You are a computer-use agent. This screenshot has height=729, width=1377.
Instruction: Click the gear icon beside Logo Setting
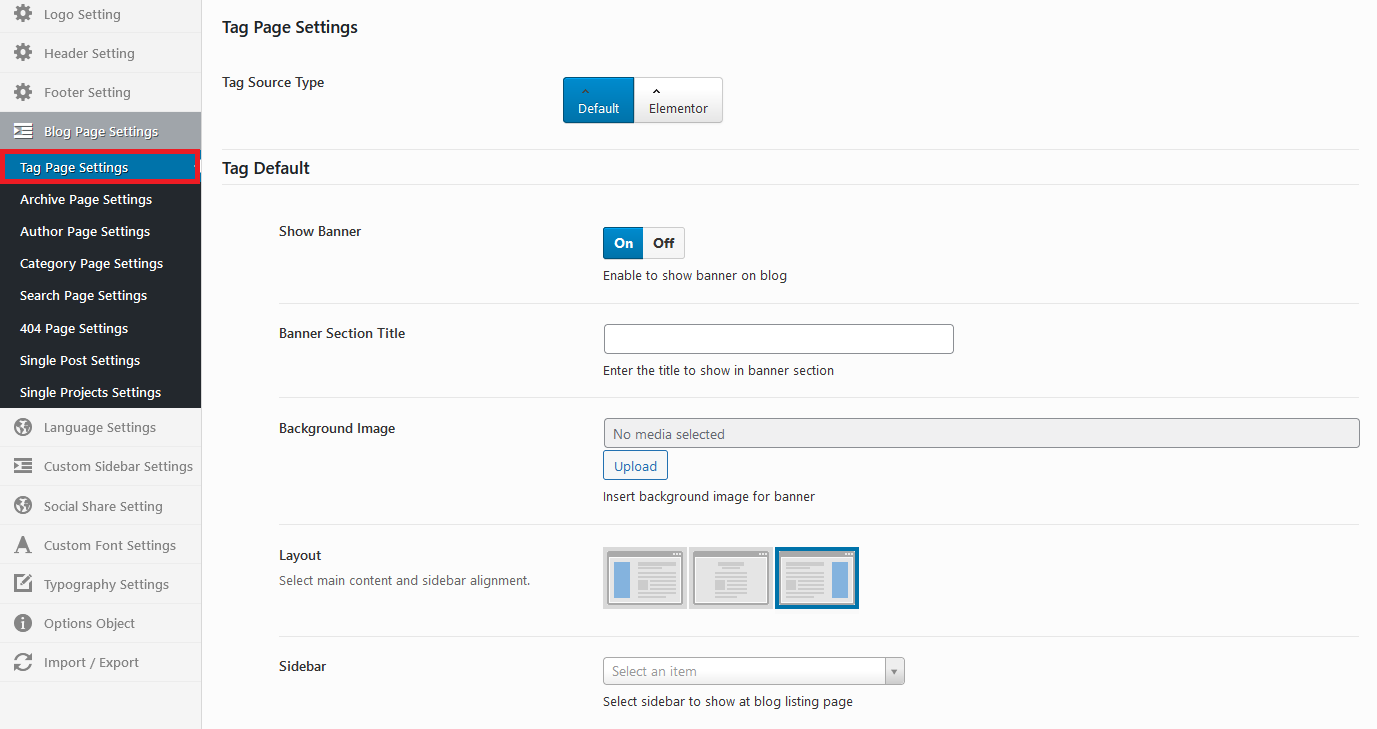point(23,14)
